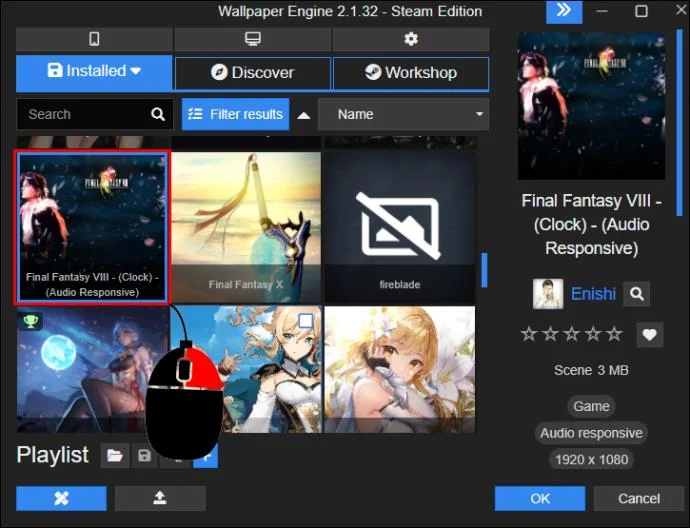Rate wallpaper one star
690x528 pixels.
click(x=529, y=334)
